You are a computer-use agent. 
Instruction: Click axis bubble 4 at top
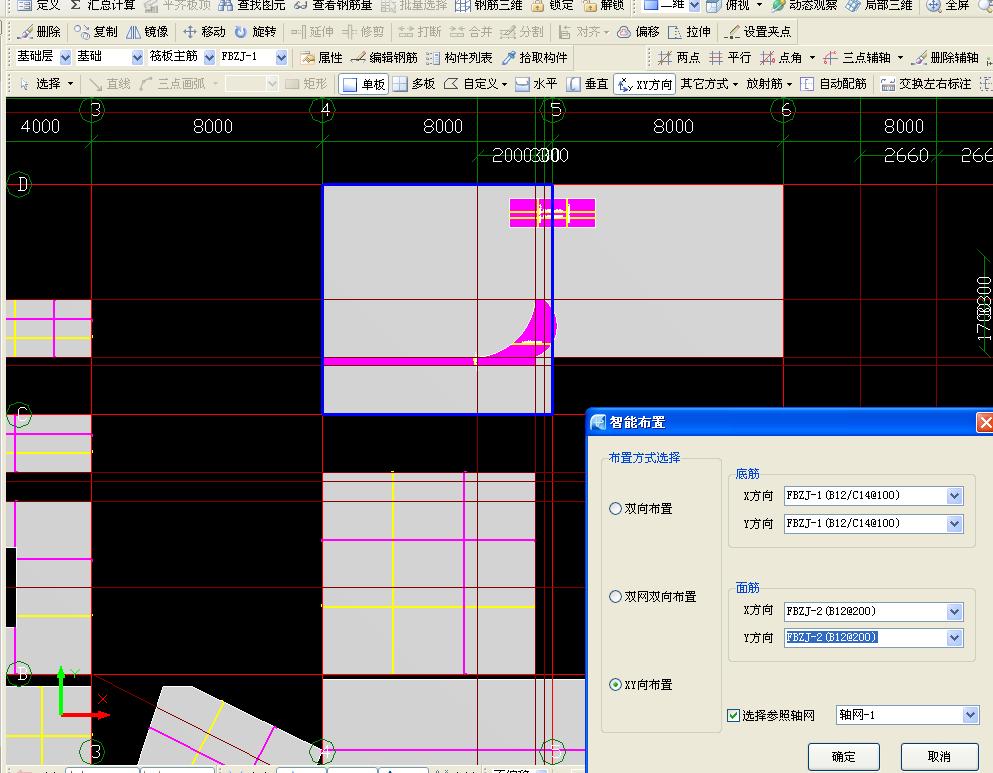pyautogui.click(x=323, y=110)
